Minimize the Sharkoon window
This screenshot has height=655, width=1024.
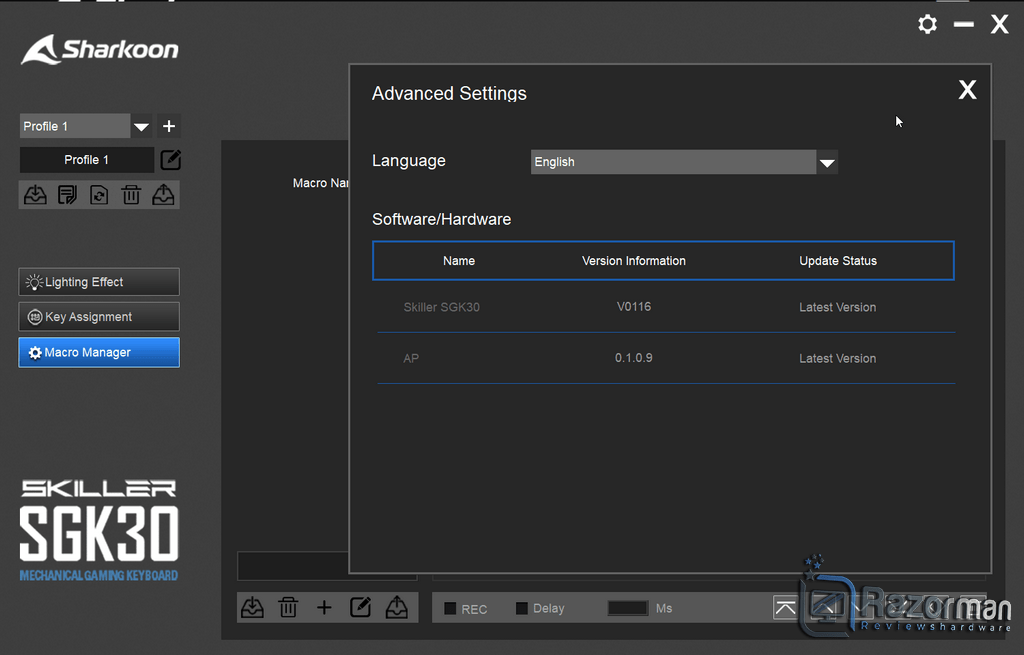963,25
